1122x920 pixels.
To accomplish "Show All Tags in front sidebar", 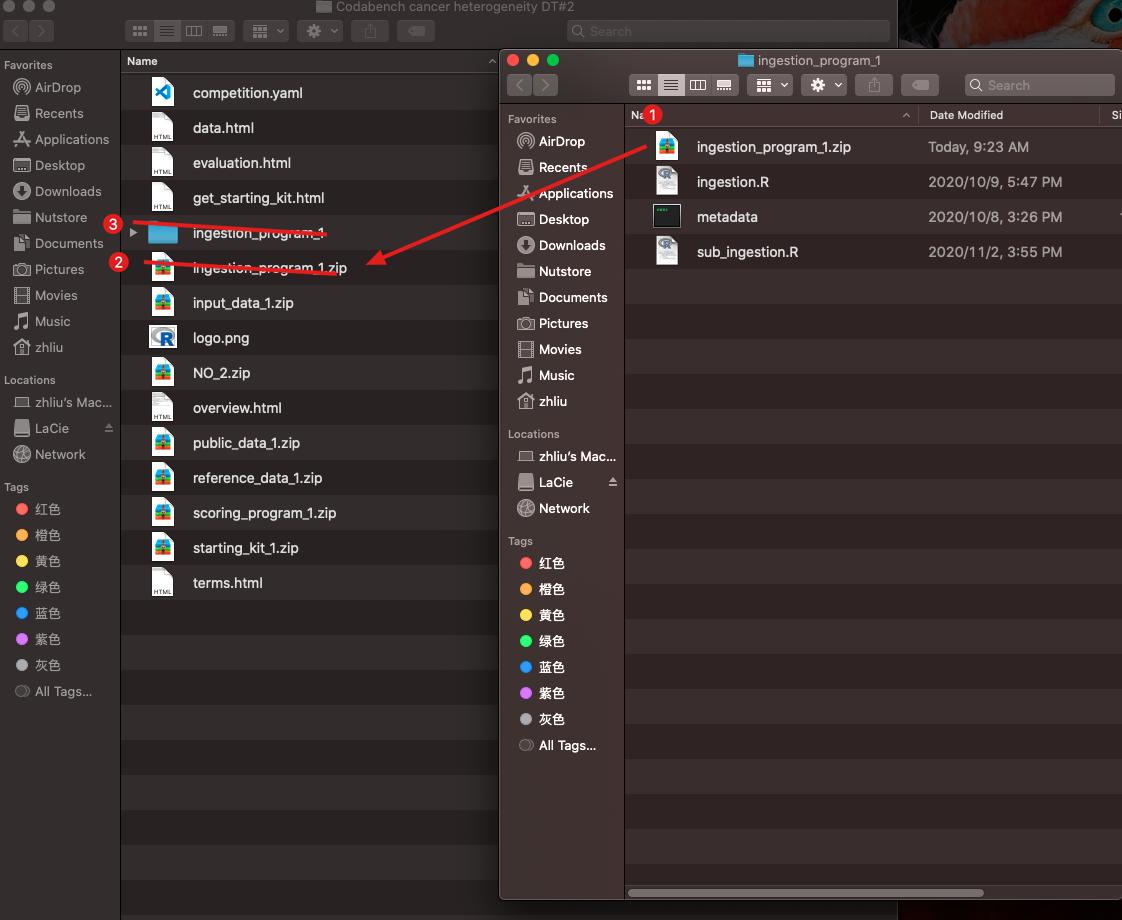I will (566, 745).
